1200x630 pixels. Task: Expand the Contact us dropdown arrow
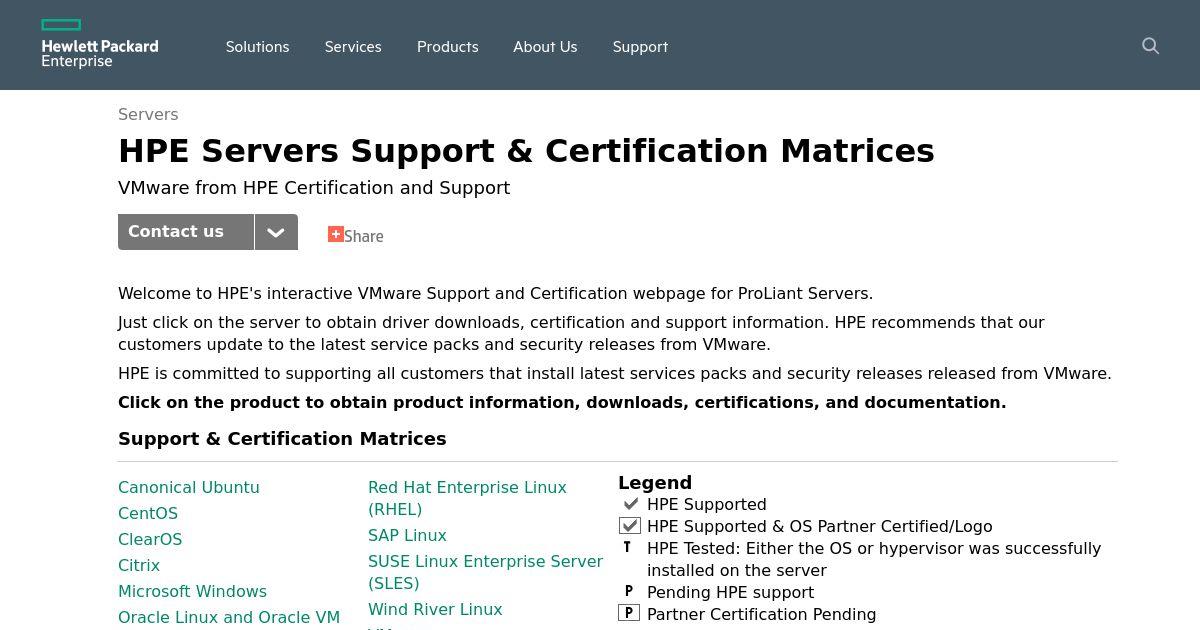point(276,232)
